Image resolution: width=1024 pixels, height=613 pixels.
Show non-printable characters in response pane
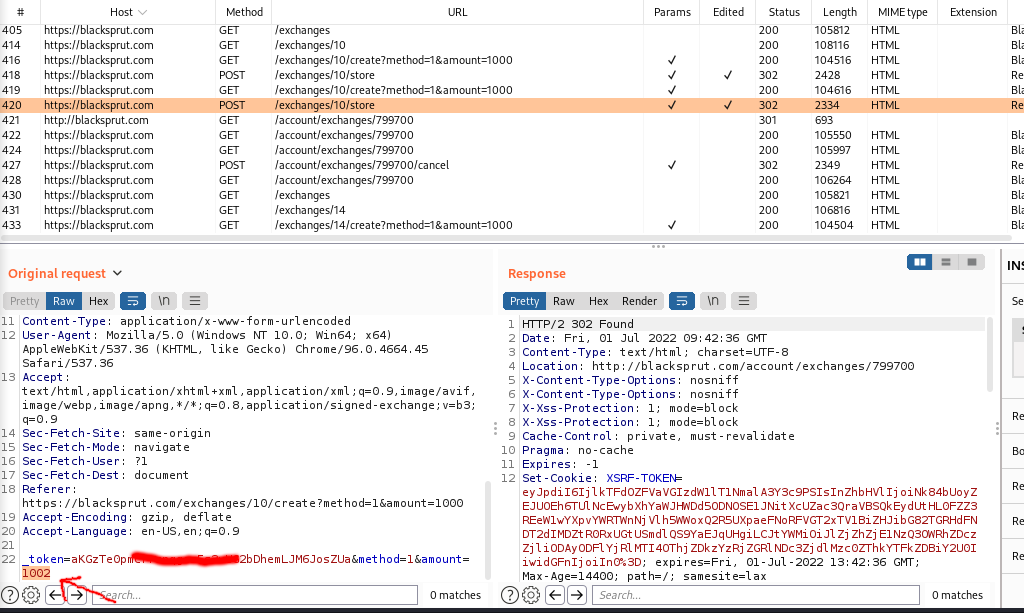713,301
